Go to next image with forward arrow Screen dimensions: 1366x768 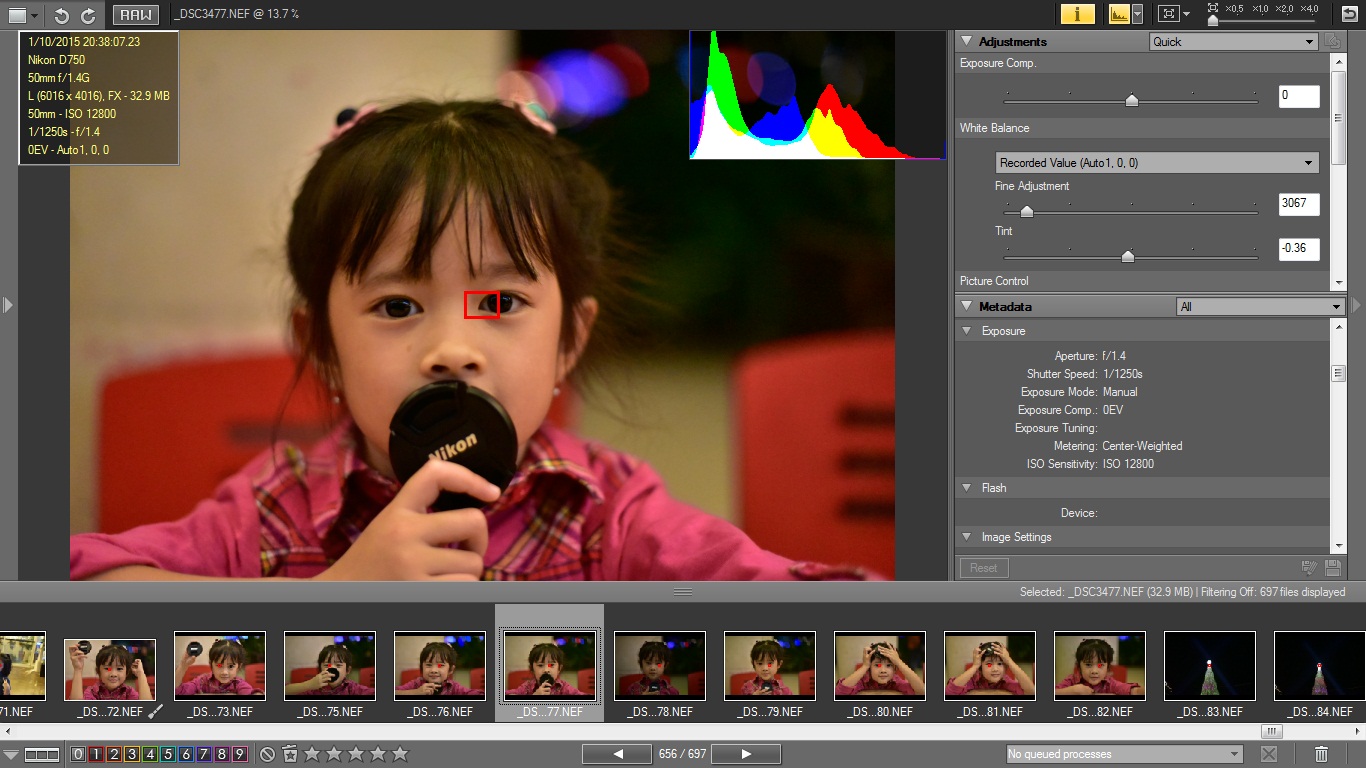point(745,754)
